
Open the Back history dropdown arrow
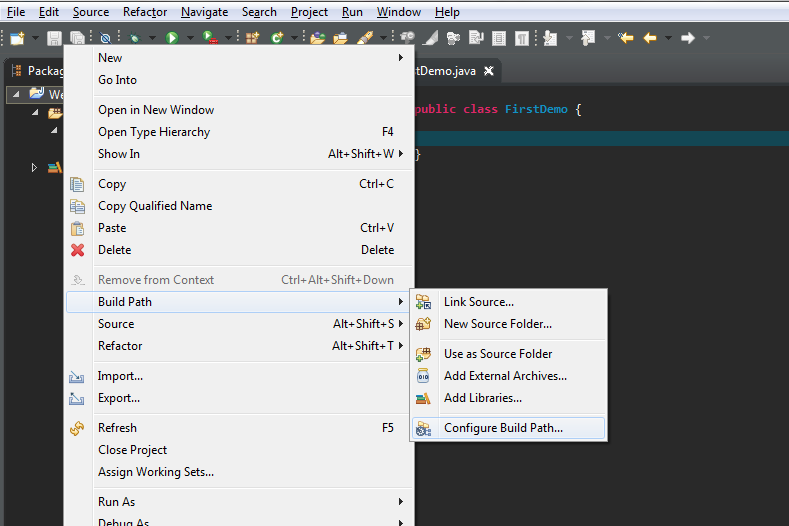[668, 38]
